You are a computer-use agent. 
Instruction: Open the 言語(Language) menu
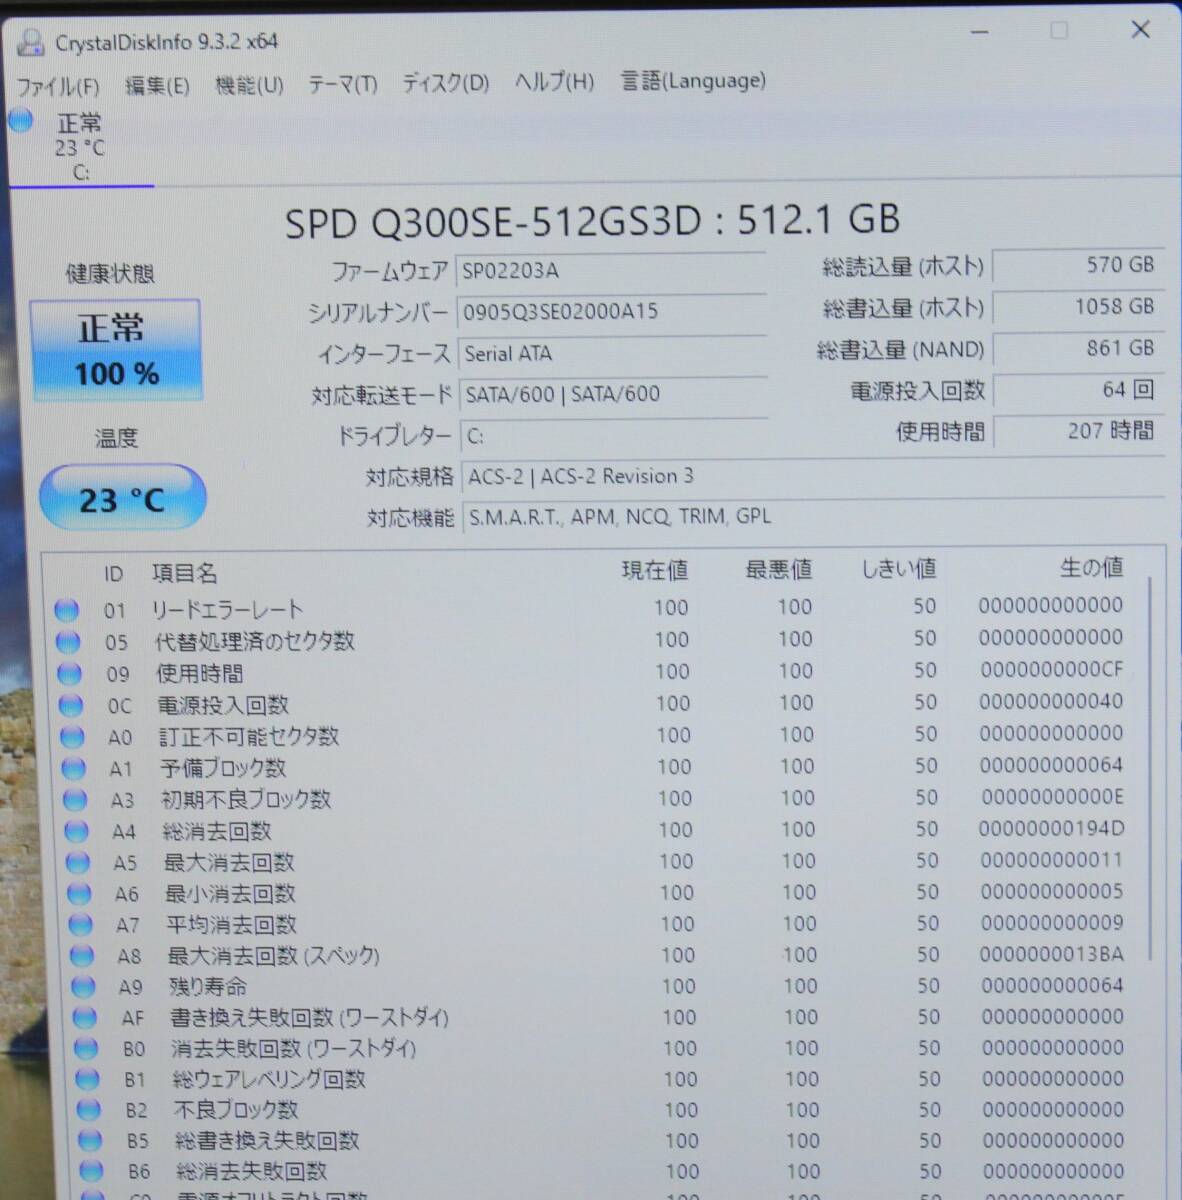(694, 81)
